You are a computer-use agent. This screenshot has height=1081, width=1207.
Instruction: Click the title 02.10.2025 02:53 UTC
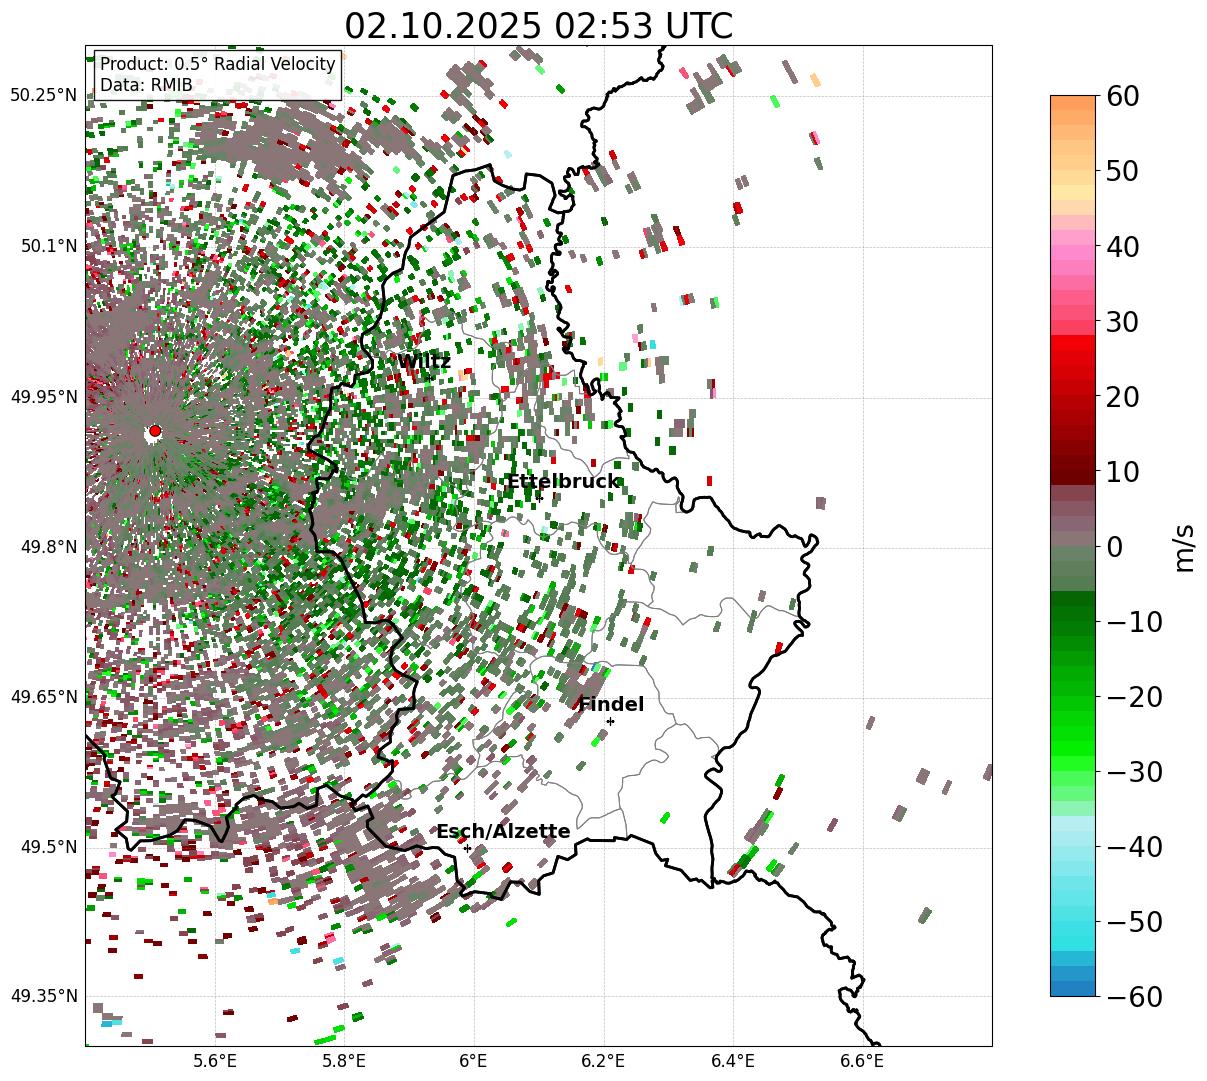pos(538,26)
